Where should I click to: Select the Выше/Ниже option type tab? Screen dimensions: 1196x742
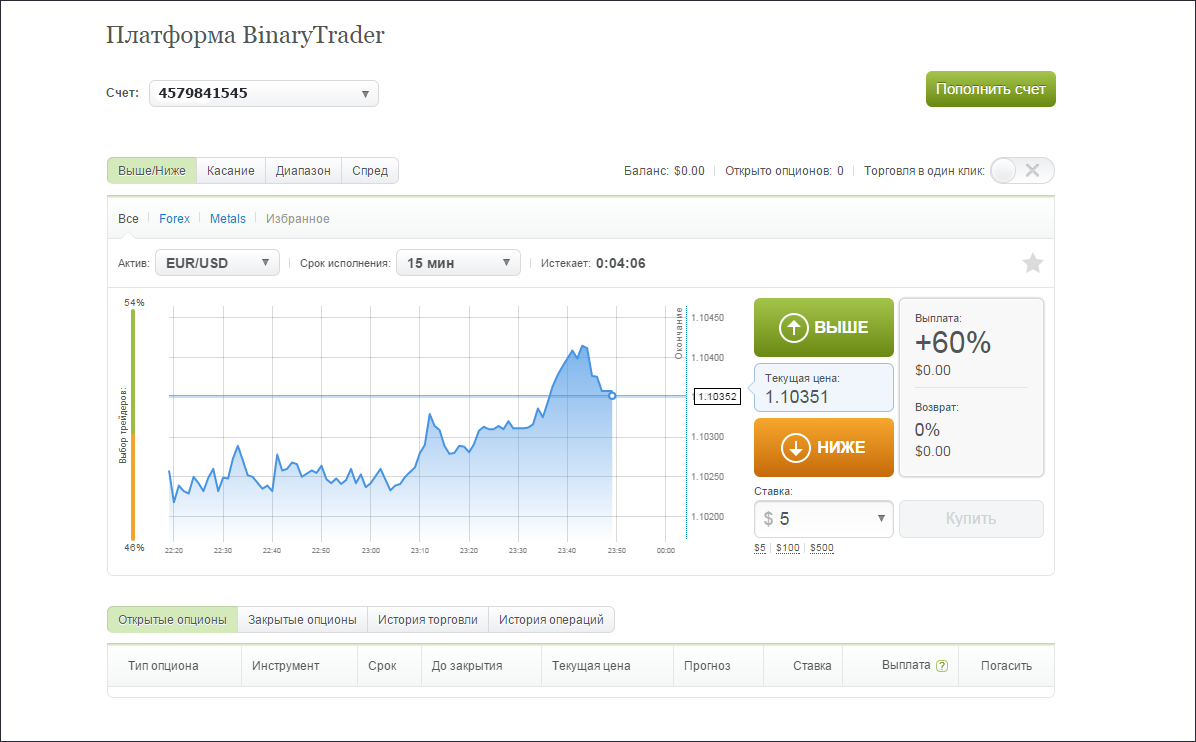click(x=152, y=171)
